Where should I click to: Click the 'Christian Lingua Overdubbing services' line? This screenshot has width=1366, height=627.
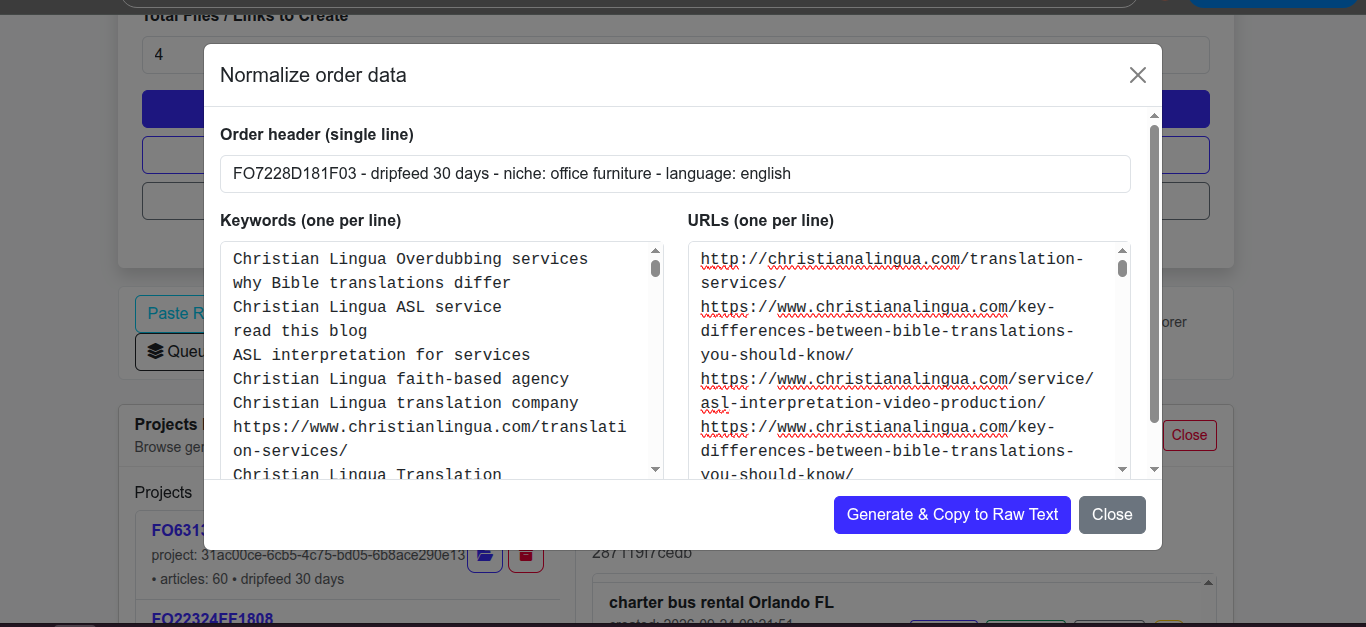[411, 259]
